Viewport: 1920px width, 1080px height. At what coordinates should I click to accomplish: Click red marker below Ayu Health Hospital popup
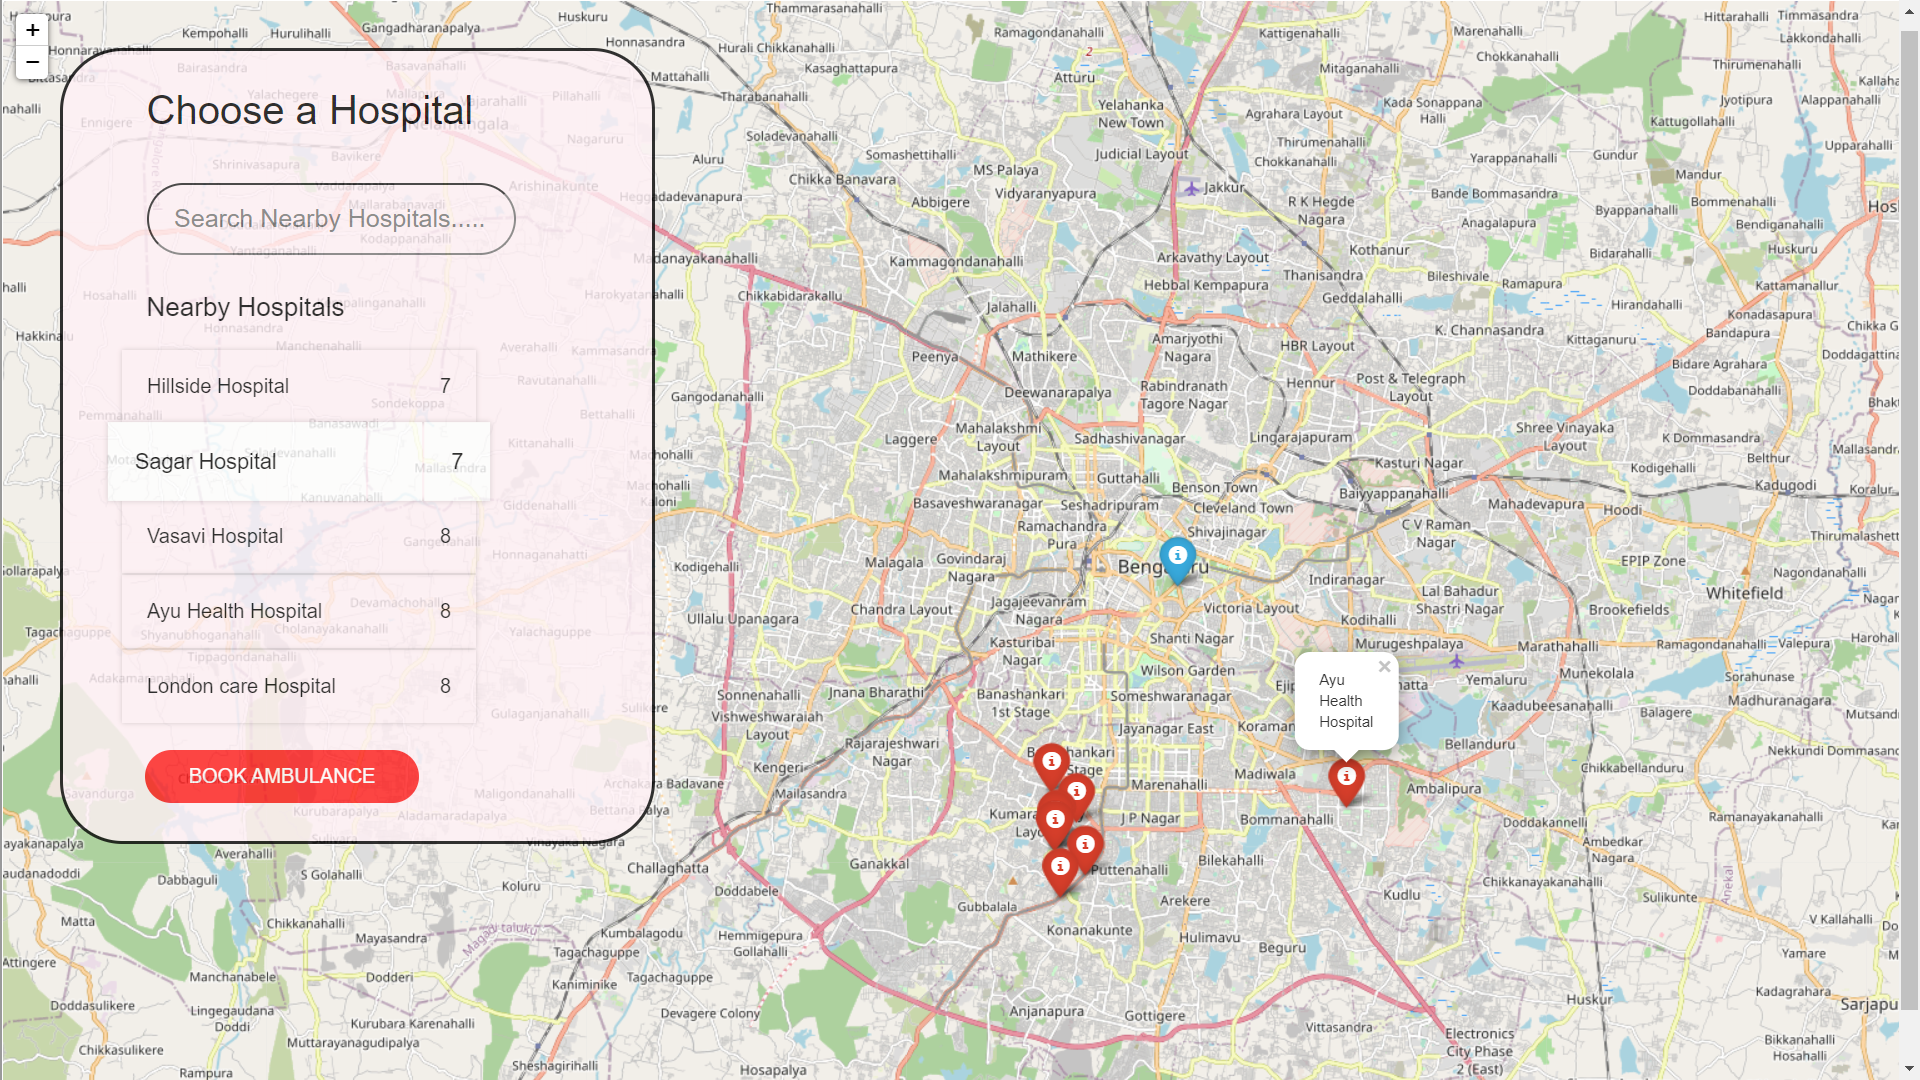click(x=1346, y=778)
